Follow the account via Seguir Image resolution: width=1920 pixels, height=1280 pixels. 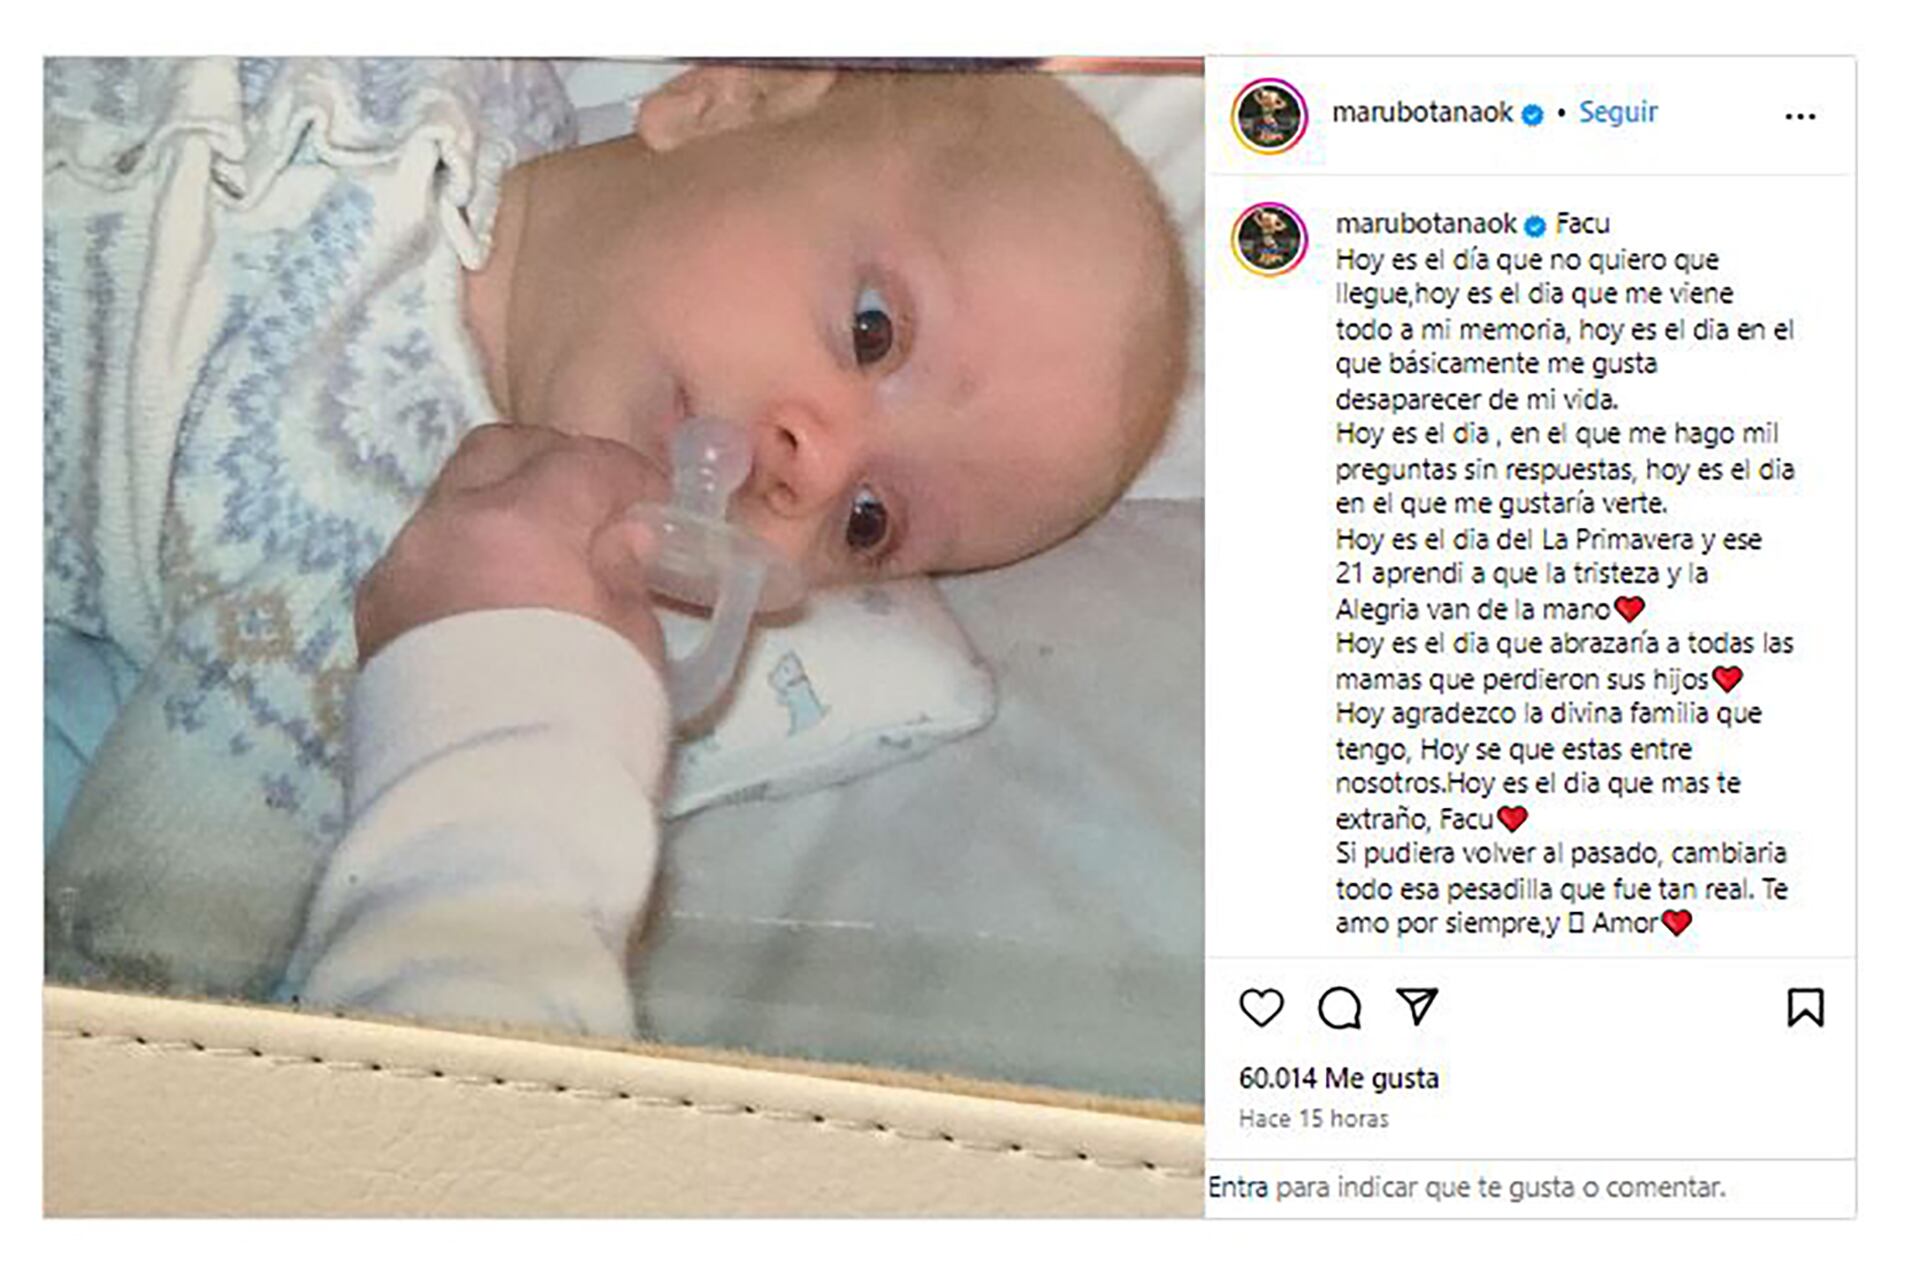click(x=1618, y=112)
